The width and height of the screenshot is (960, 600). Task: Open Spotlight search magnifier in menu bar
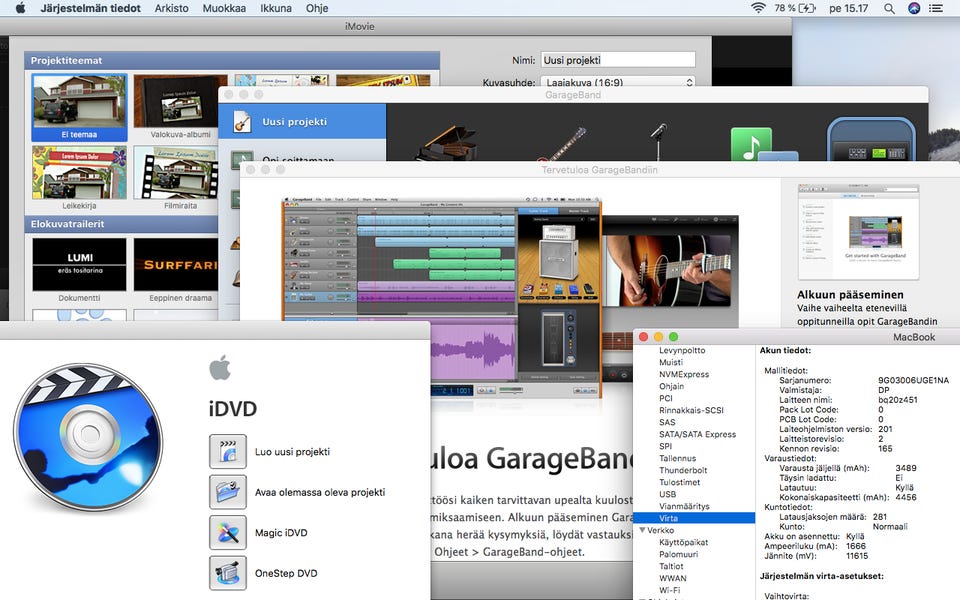pos(889,9)
